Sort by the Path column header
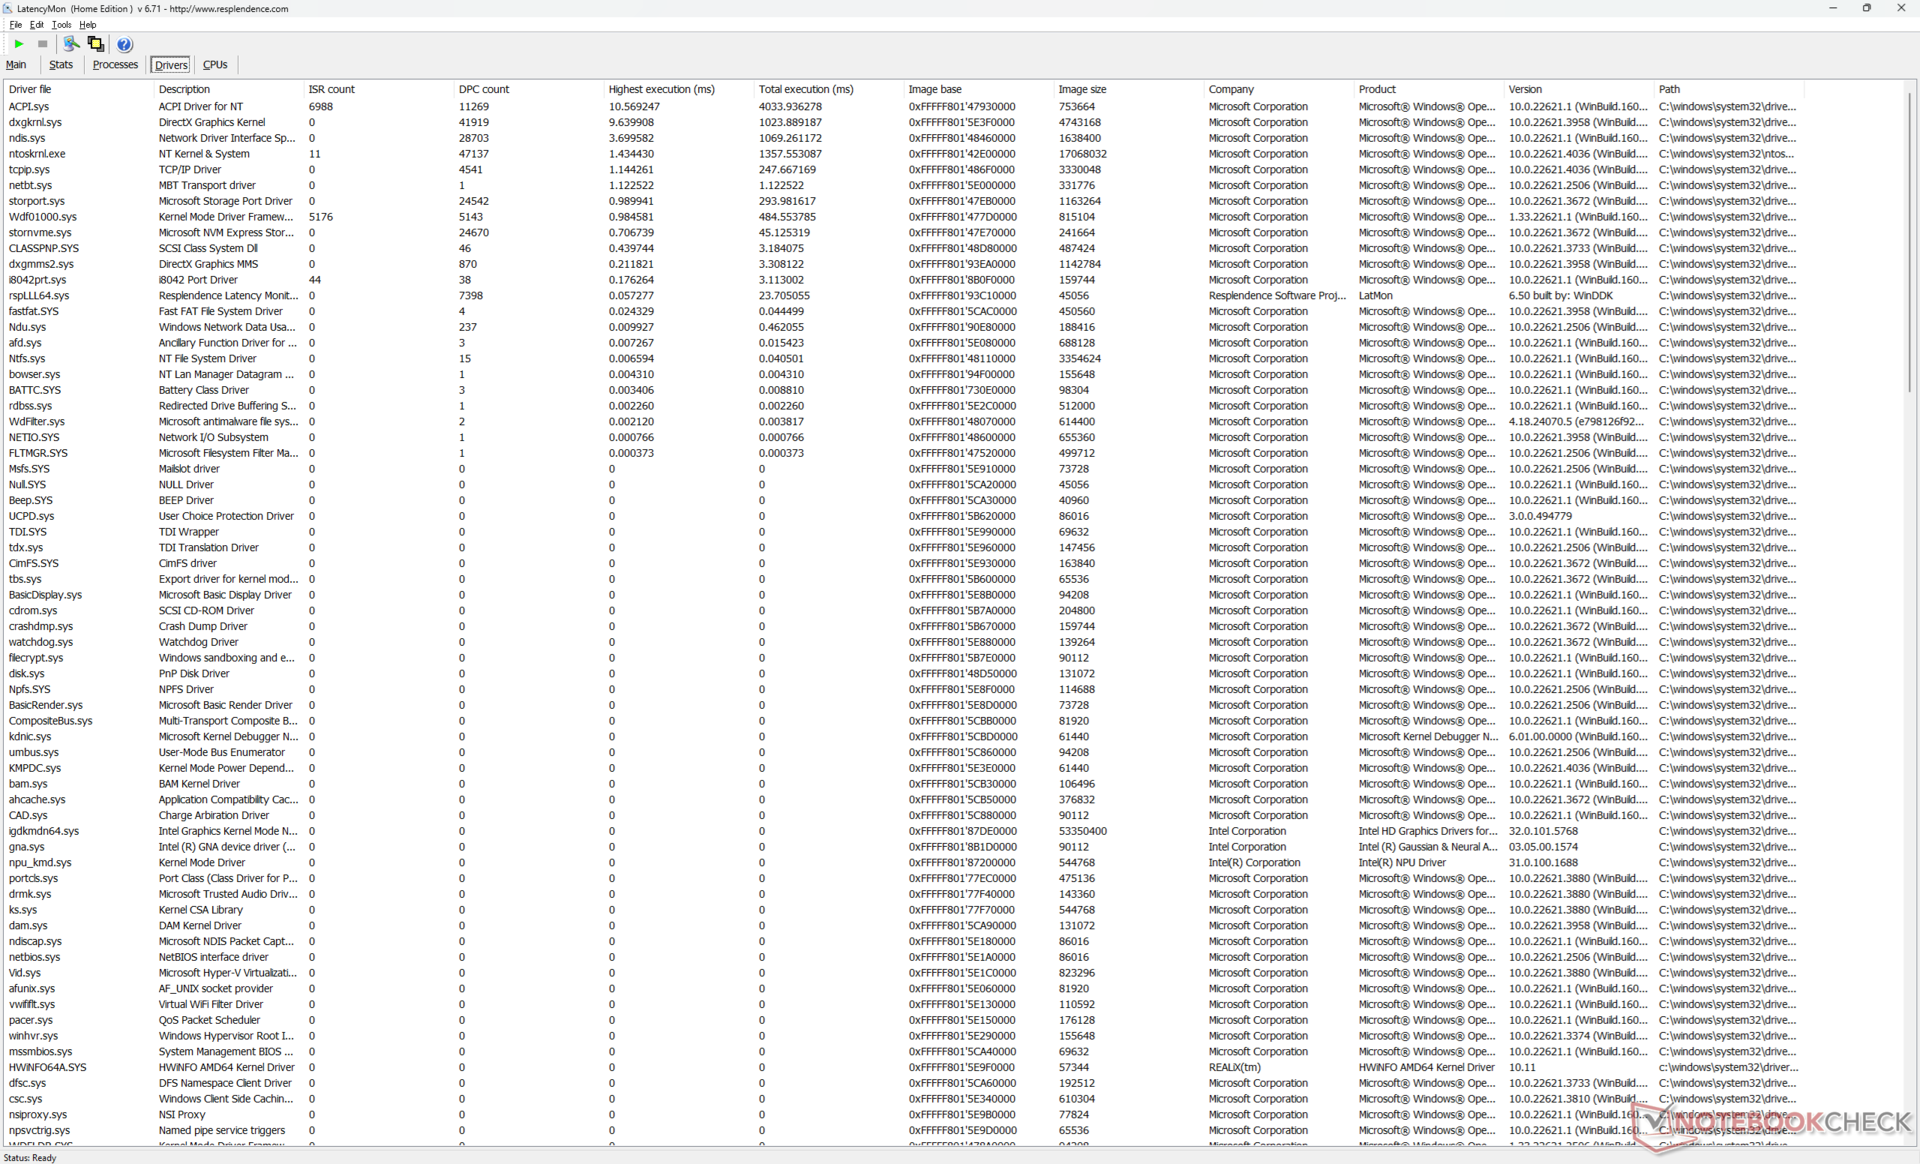Screen dimensions: 1920x1164 click(1729, 89)
